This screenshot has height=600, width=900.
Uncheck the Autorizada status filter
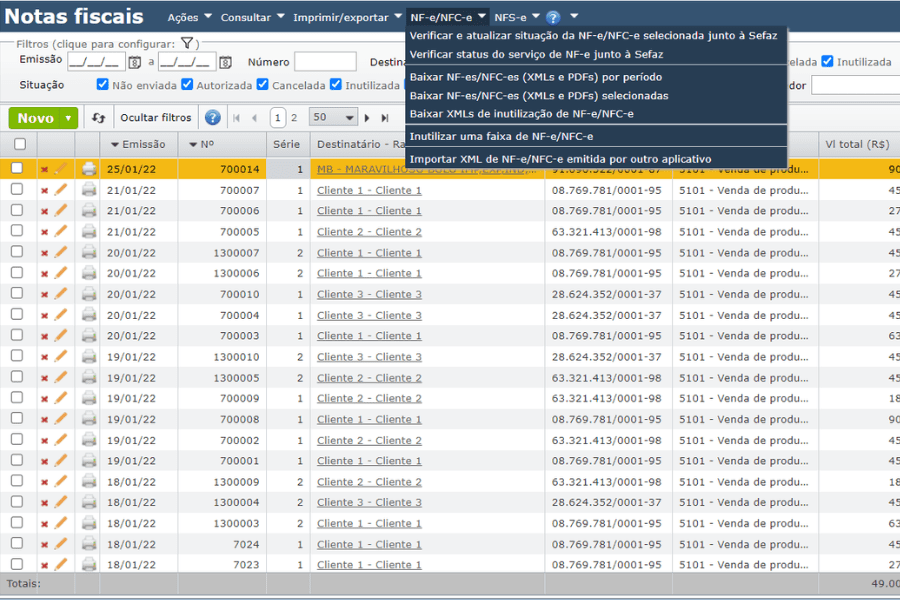pos(187,85)
